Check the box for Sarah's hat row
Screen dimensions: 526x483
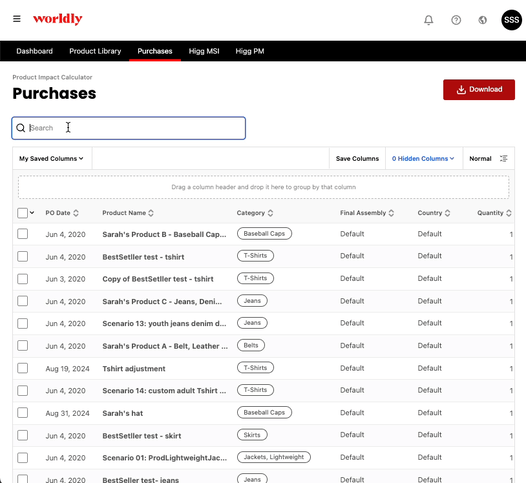[22, 413]
